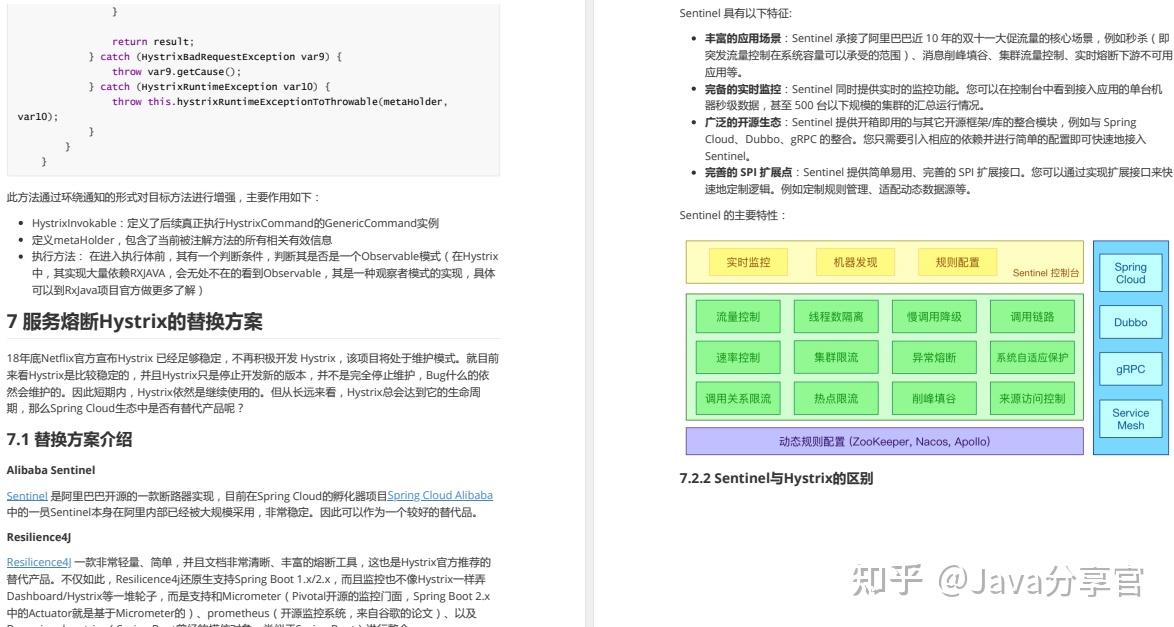Click the 定义metaHolder bullet line
Image resolution: width=1174 pixels, height=627 pixels.
pyautogui.click(x=182, y=240)
